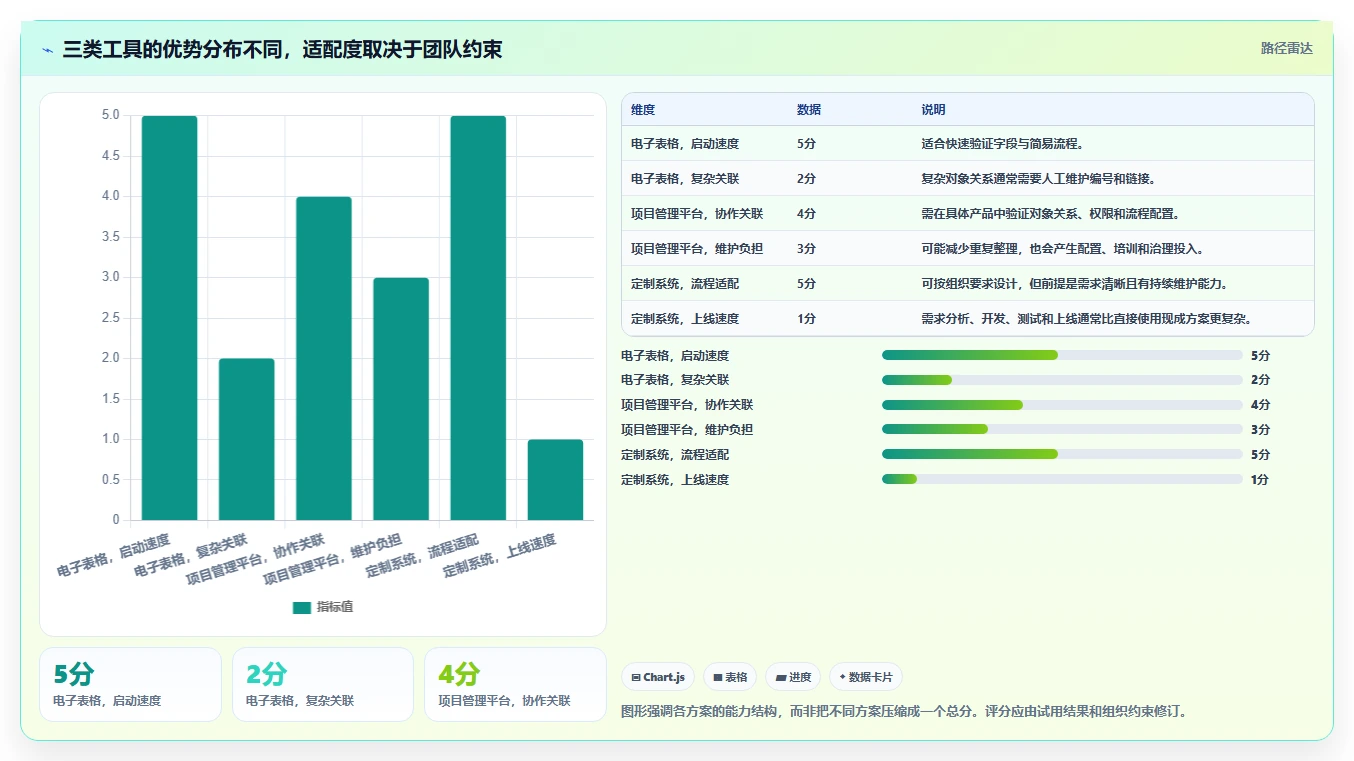Click progress list label 定制系统，上线速度
The height and width of the screenshot is (761, 1354).
tap(675, 479)
